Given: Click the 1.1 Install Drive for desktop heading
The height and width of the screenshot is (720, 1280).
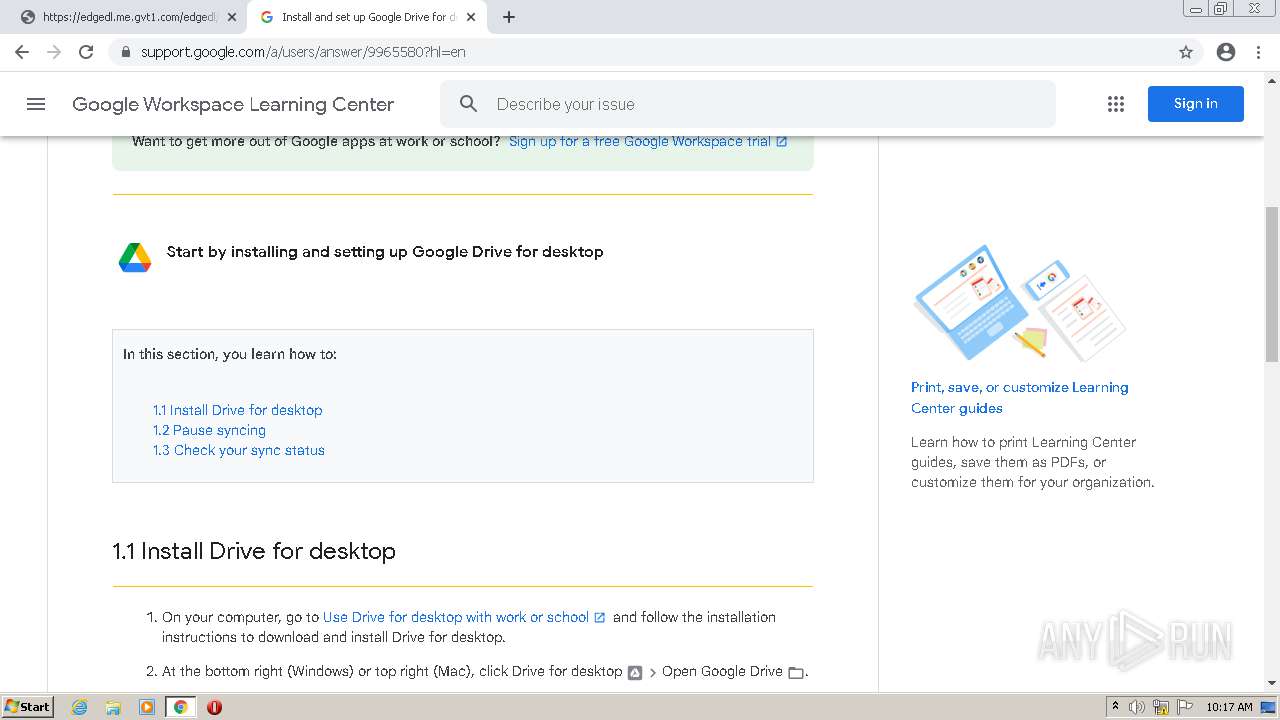Looking at the screenshot, I should pos(254,551).
